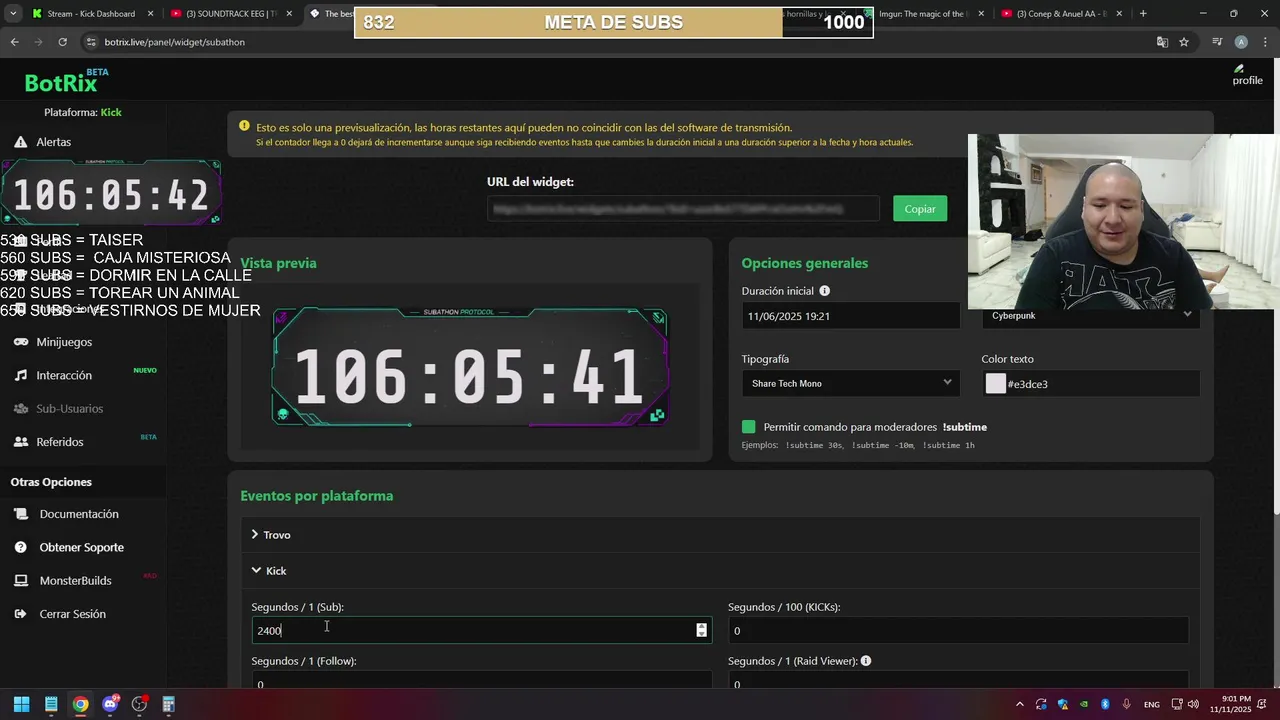
Task: Switch to SOUNDTRACK EEG tab
Action: coord(231,14)
